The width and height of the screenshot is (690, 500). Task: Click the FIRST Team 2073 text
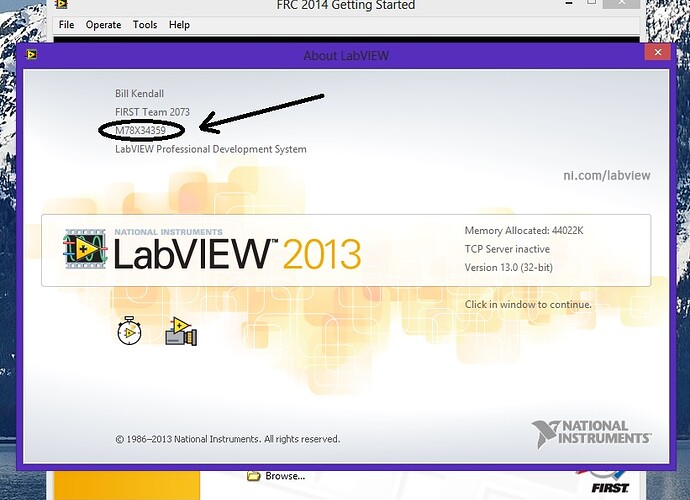coord(152,112)
